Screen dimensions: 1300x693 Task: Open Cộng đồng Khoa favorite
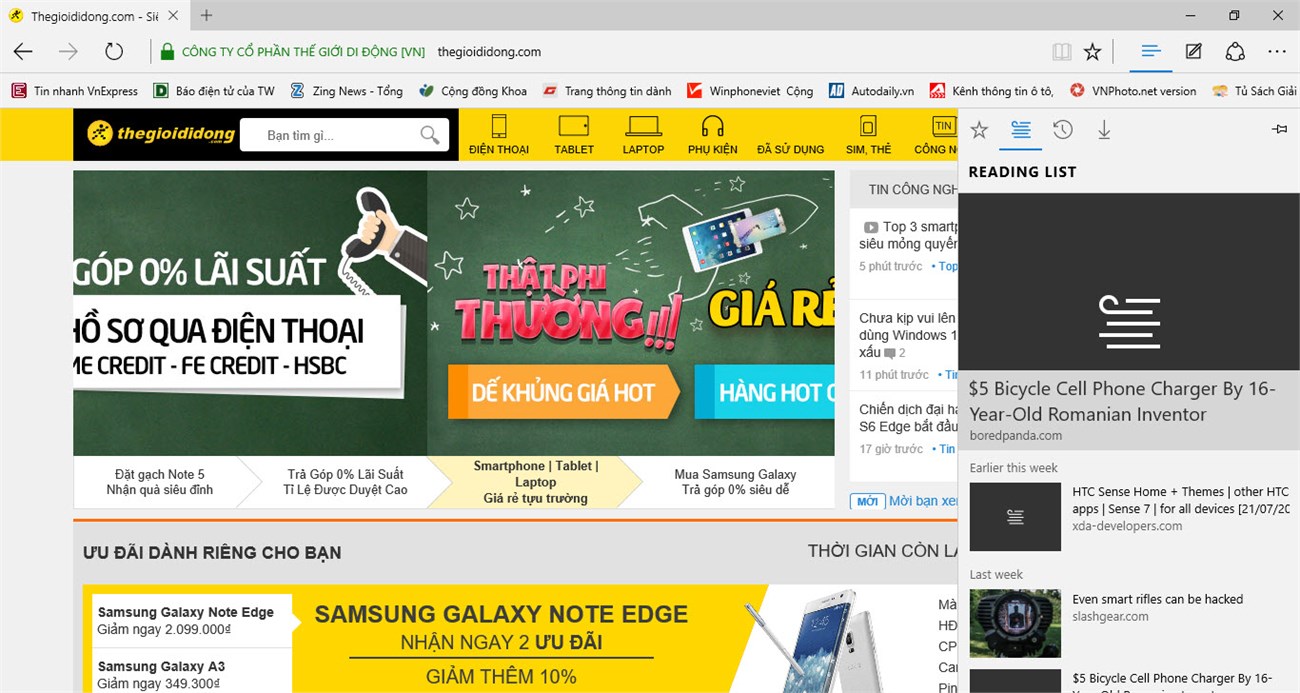[473, 91]
